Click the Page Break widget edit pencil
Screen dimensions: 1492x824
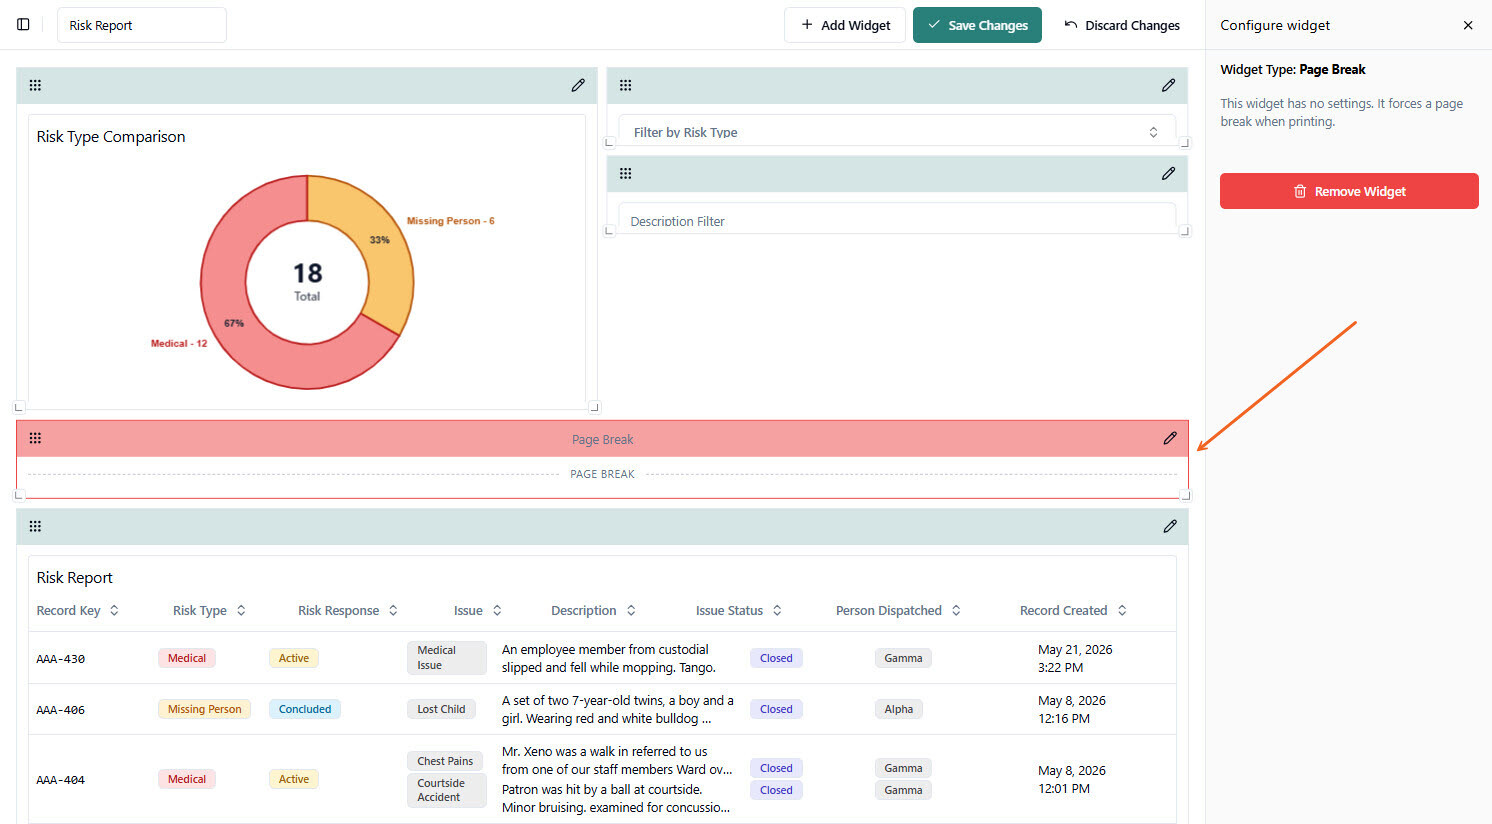[1170, 438]
